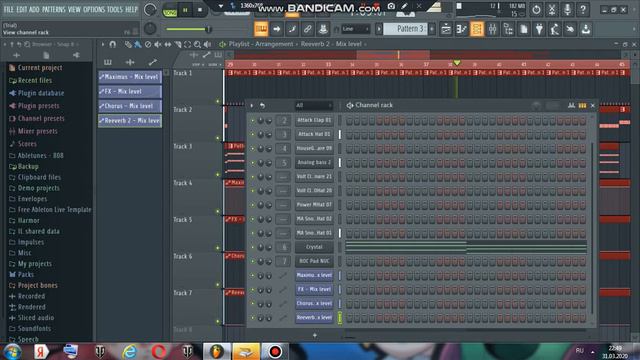Open Internet Explorer from taskbar
This screenshot has height=360, width=640.
pyautogui.click(x=129, y=351)
